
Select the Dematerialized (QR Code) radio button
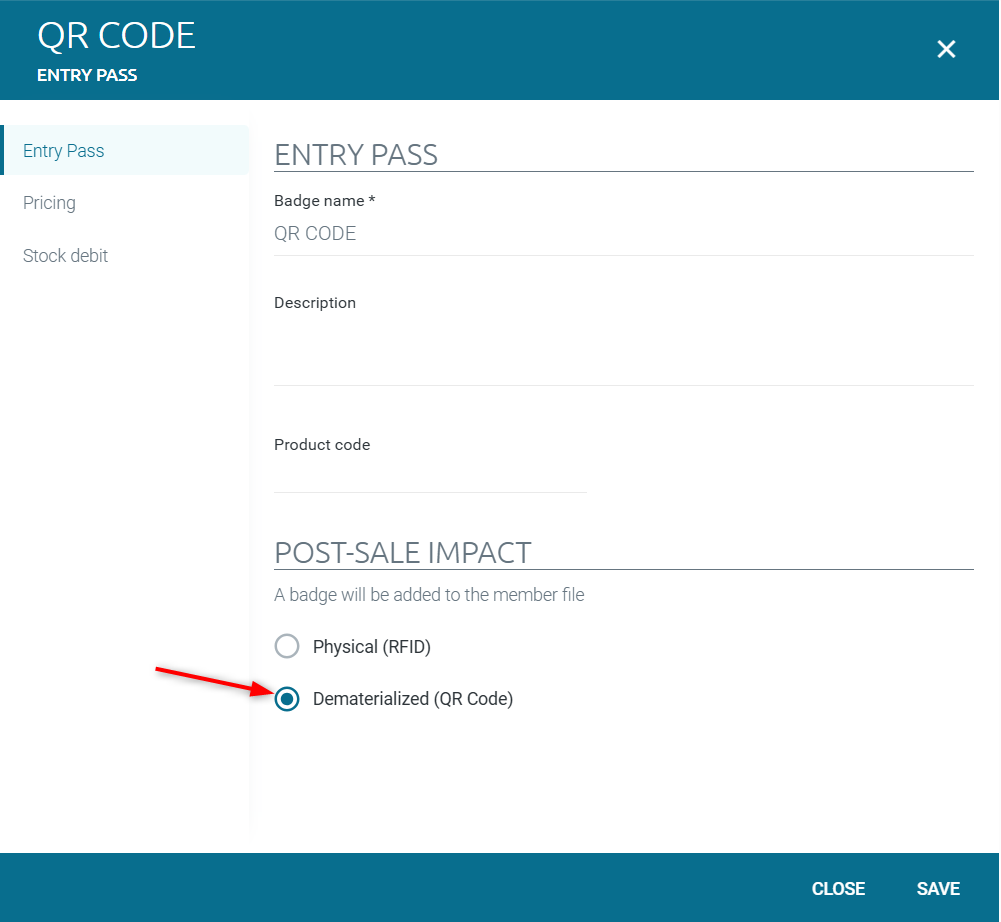(x=287, y=699)
